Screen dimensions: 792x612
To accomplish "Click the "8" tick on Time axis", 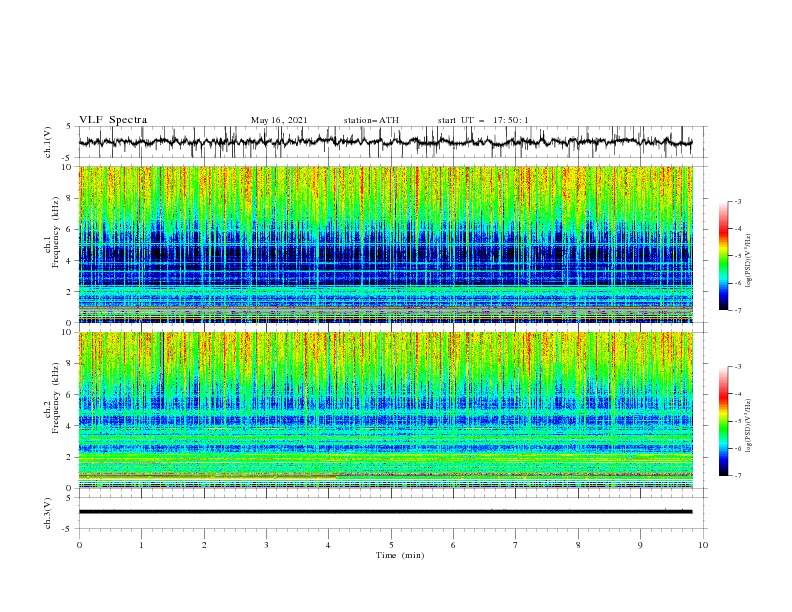I will pos(578,545).
